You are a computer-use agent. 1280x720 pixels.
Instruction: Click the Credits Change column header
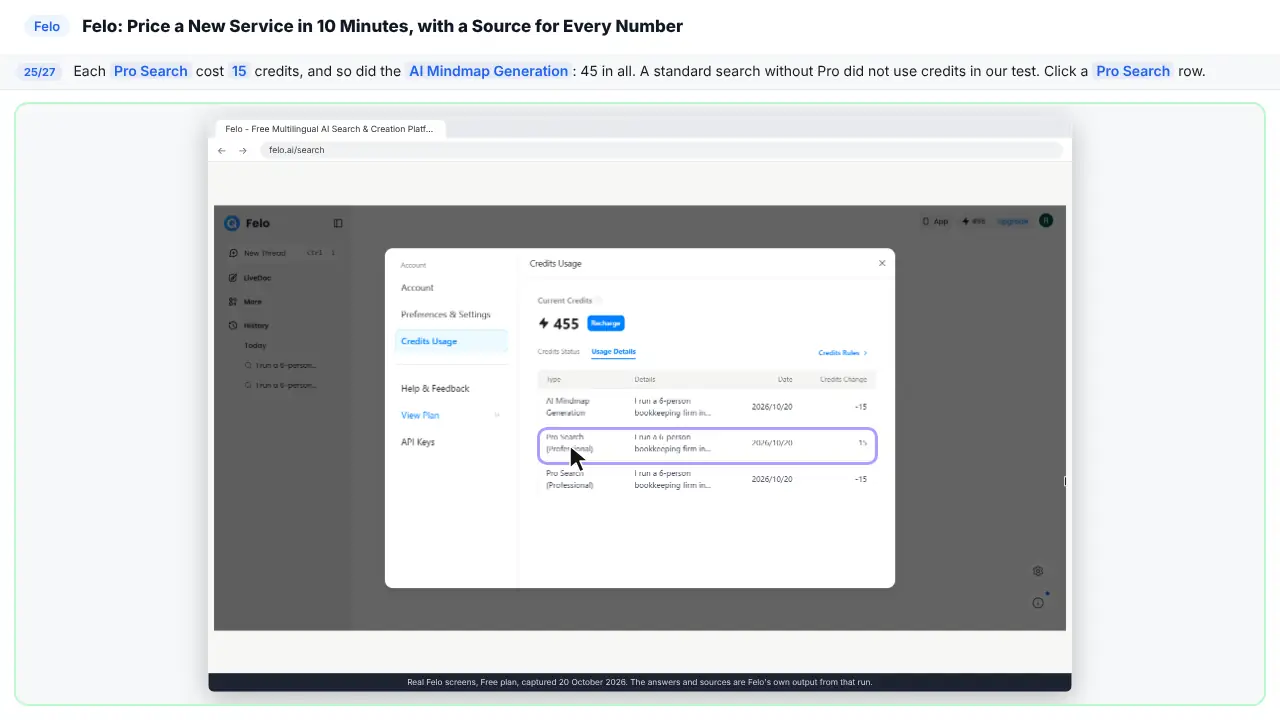[843, 380]
